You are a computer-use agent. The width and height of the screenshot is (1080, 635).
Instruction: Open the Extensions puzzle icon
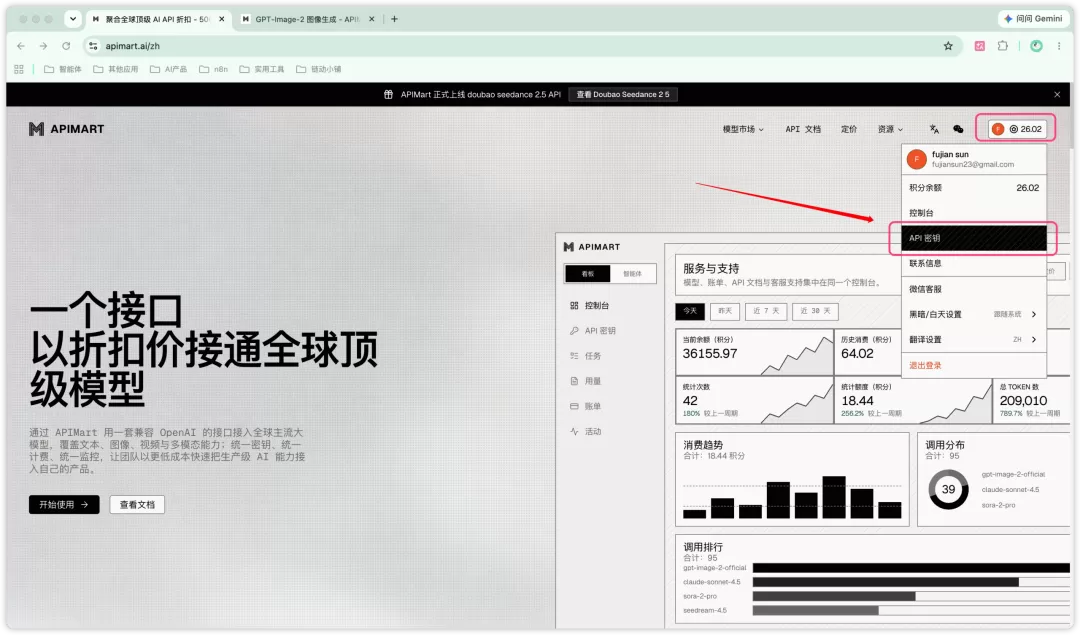pyautogui.click(x=1003, y=46)
